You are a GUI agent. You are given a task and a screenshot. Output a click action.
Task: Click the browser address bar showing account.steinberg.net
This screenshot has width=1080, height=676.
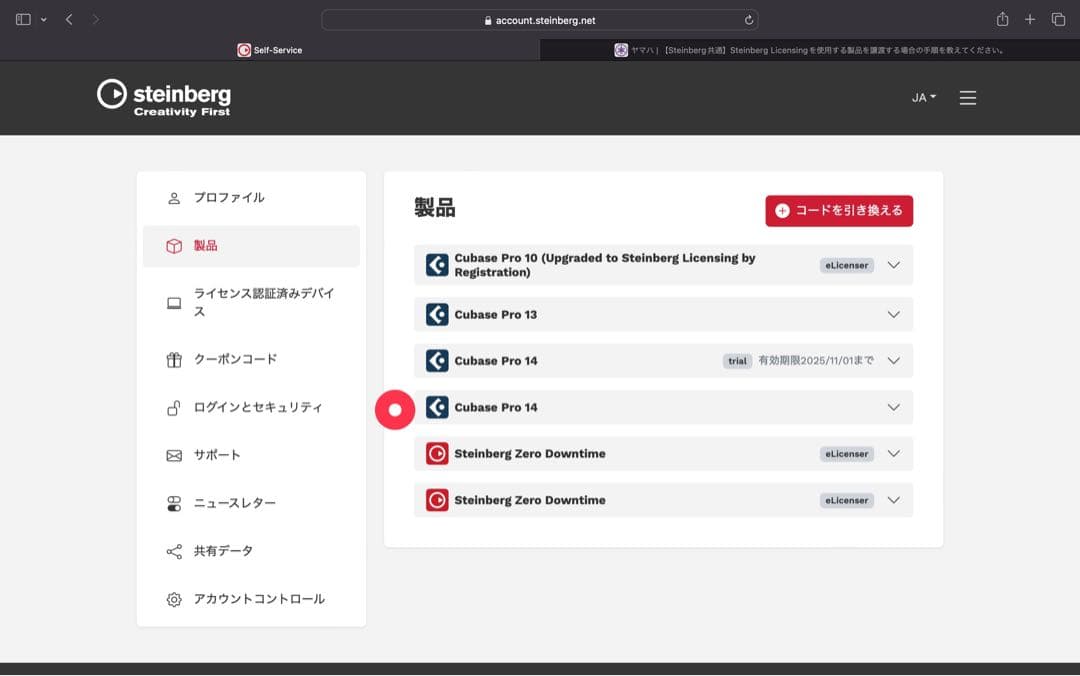540,18
